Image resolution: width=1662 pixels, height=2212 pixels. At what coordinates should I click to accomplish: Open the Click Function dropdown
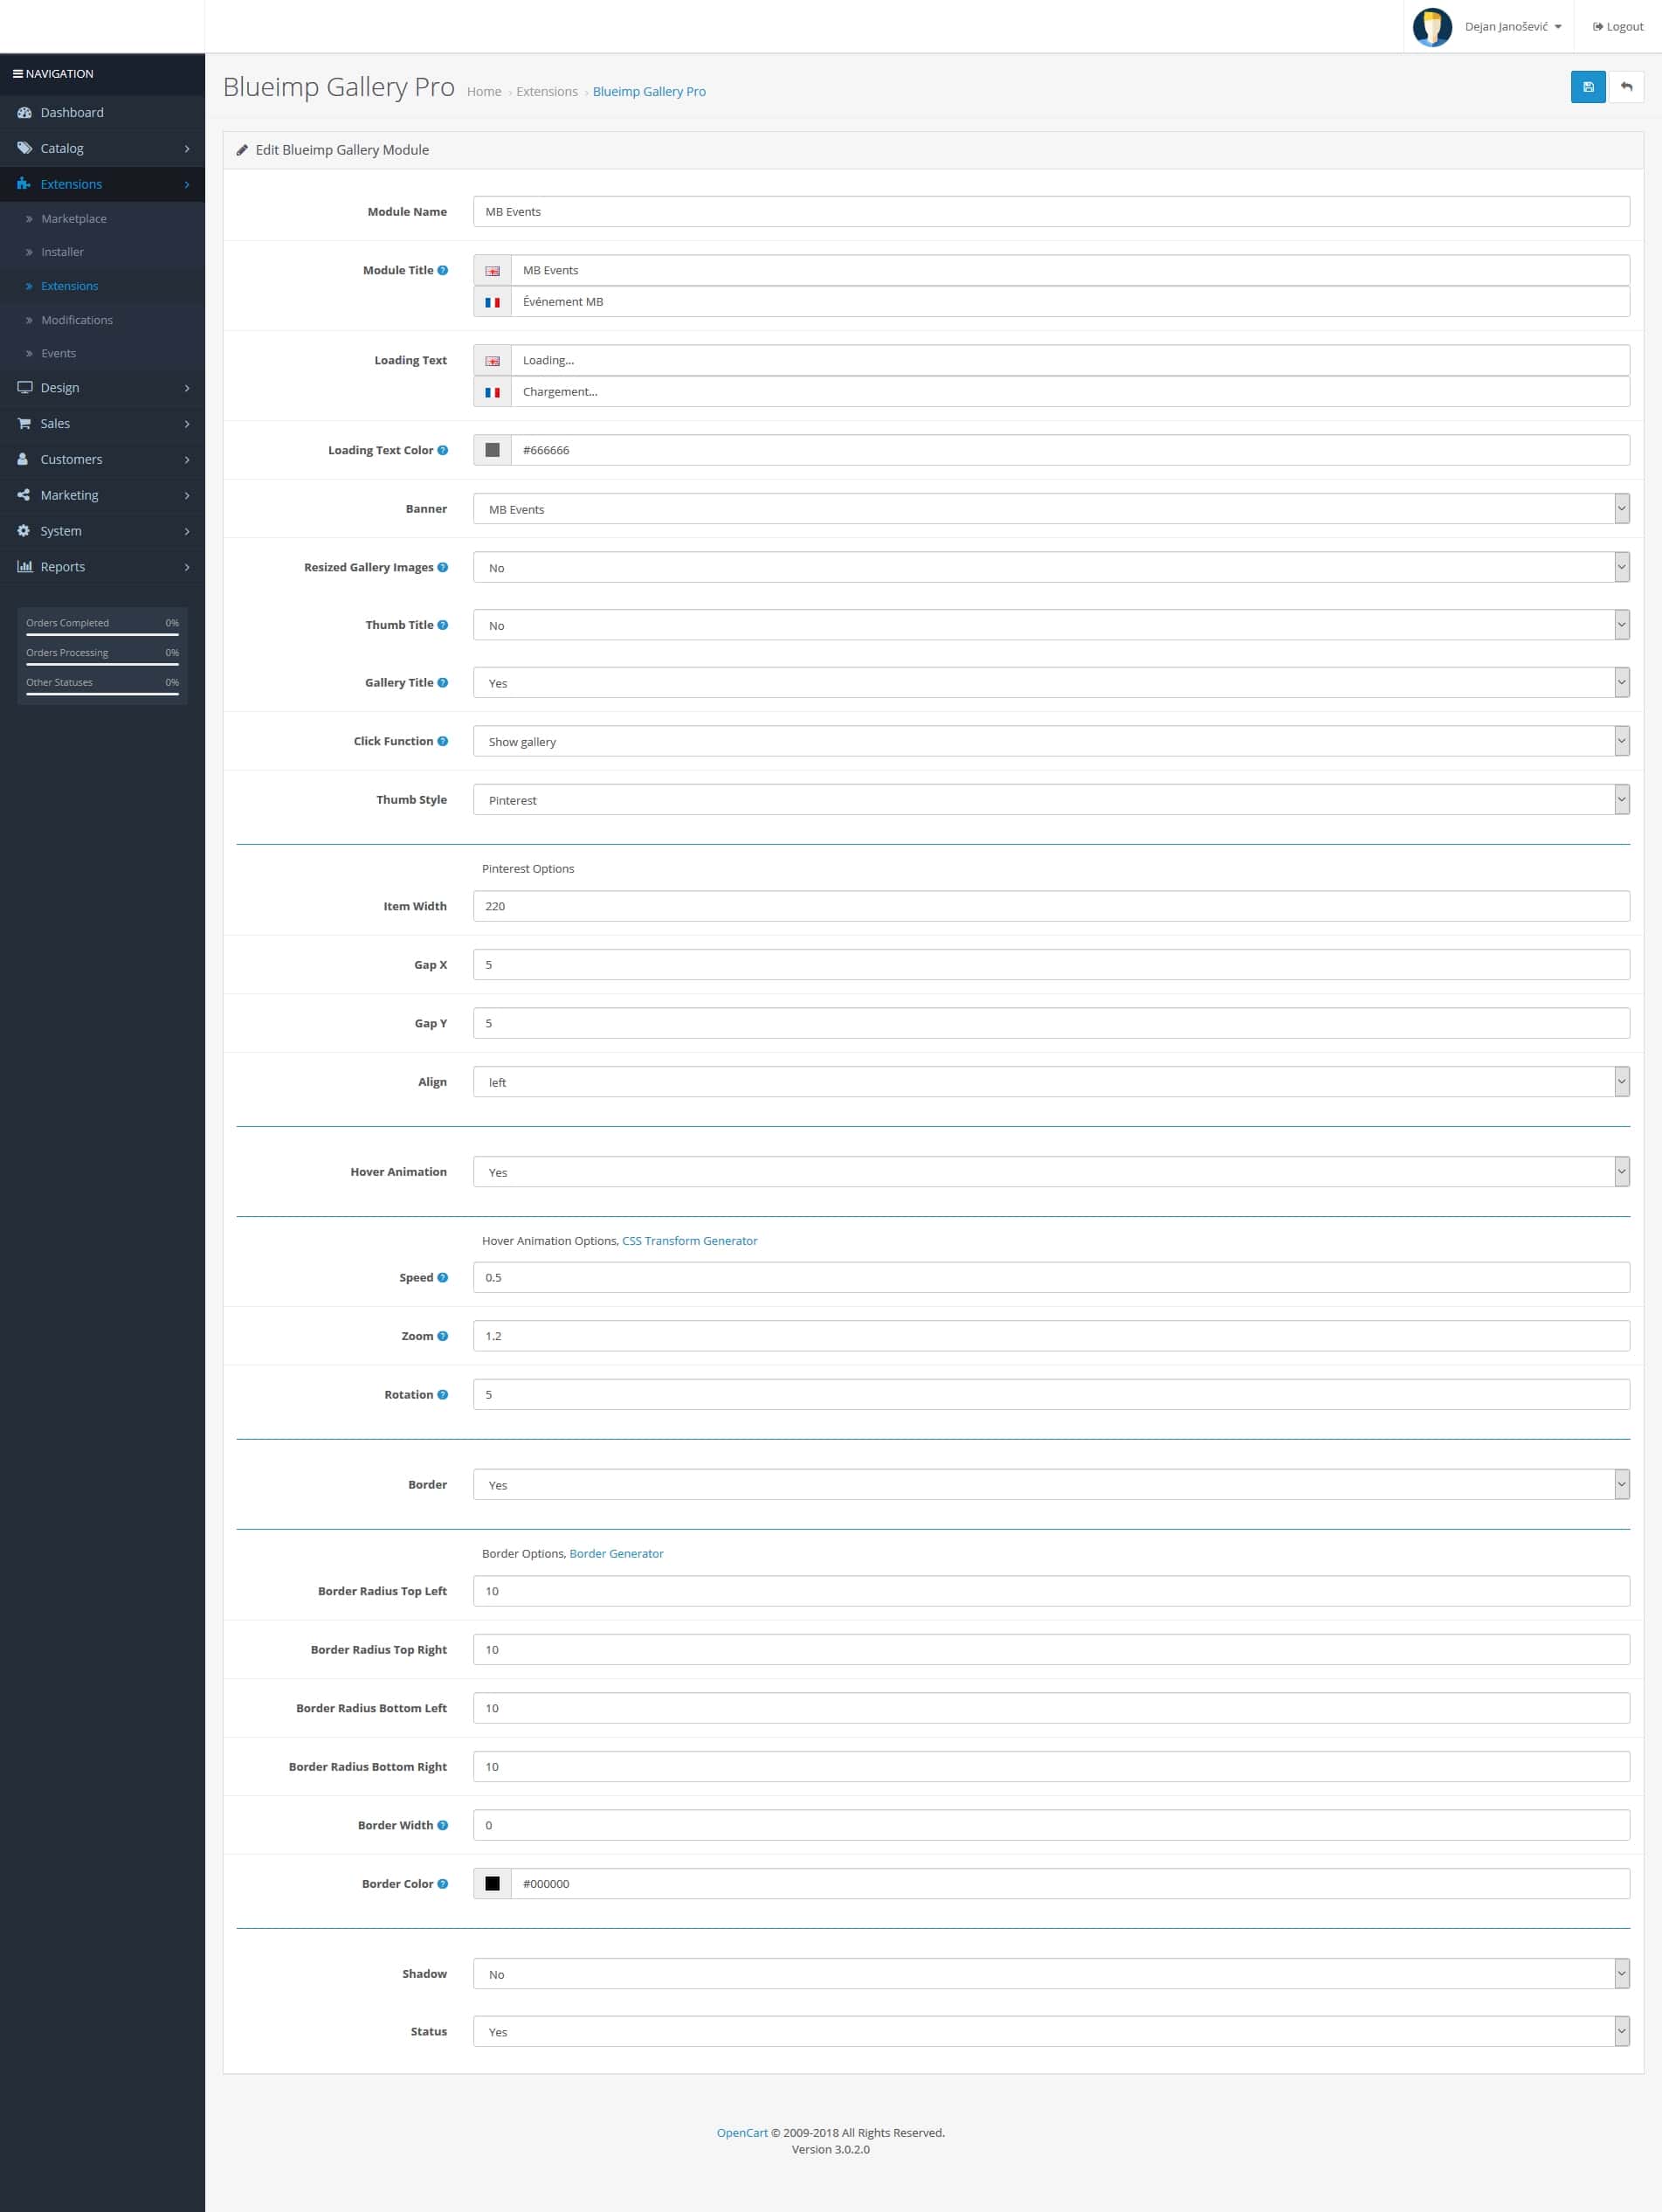coord(1051,742)
